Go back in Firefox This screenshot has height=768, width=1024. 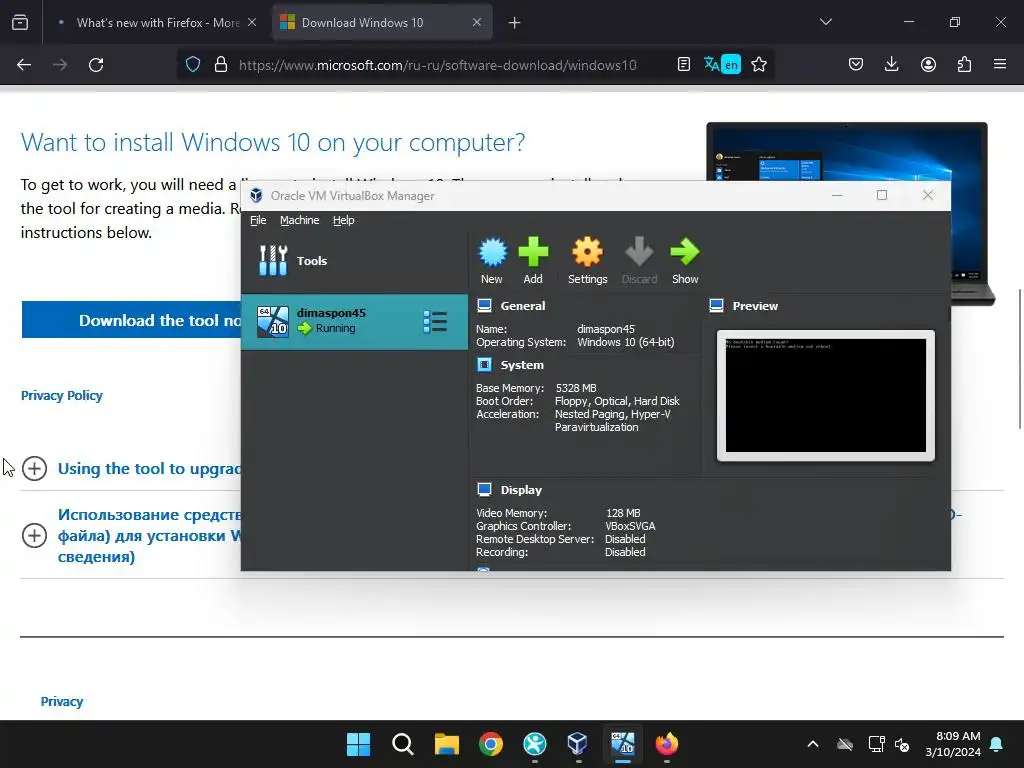(x=24, y=65)
